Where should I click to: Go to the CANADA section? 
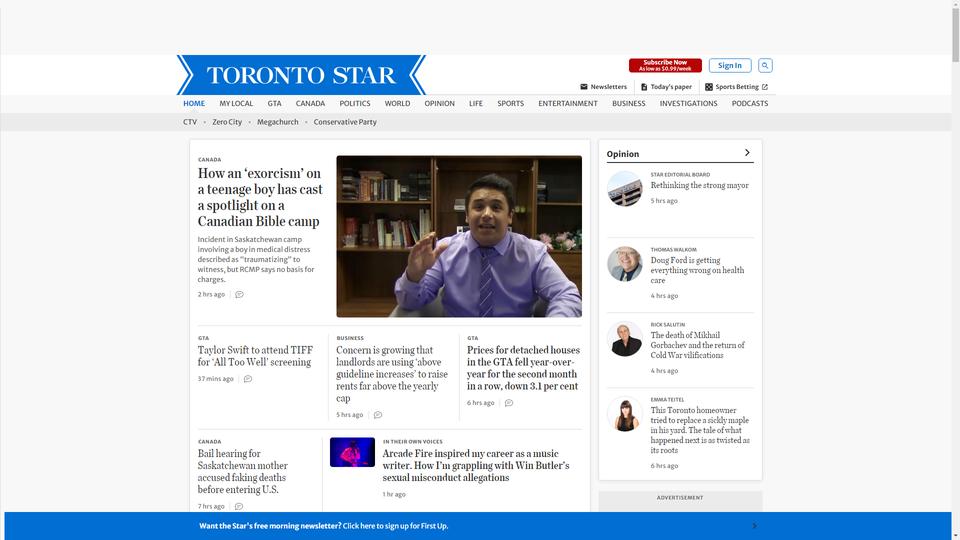coord(310,103)
